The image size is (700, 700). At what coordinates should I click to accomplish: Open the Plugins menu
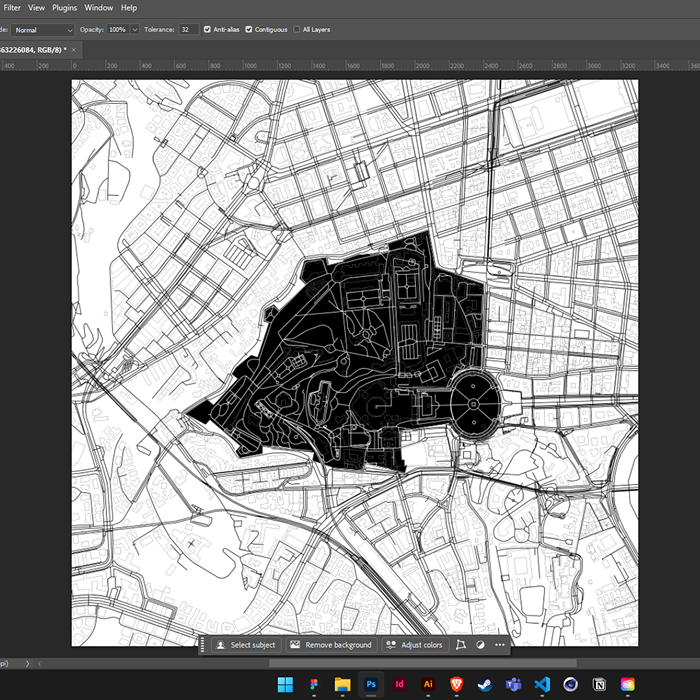(65, 8)
